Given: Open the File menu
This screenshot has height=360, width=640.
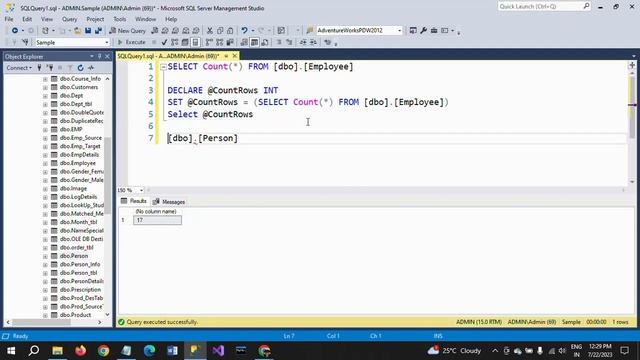Looking at the screenshot, I should (x=9, y=19).
